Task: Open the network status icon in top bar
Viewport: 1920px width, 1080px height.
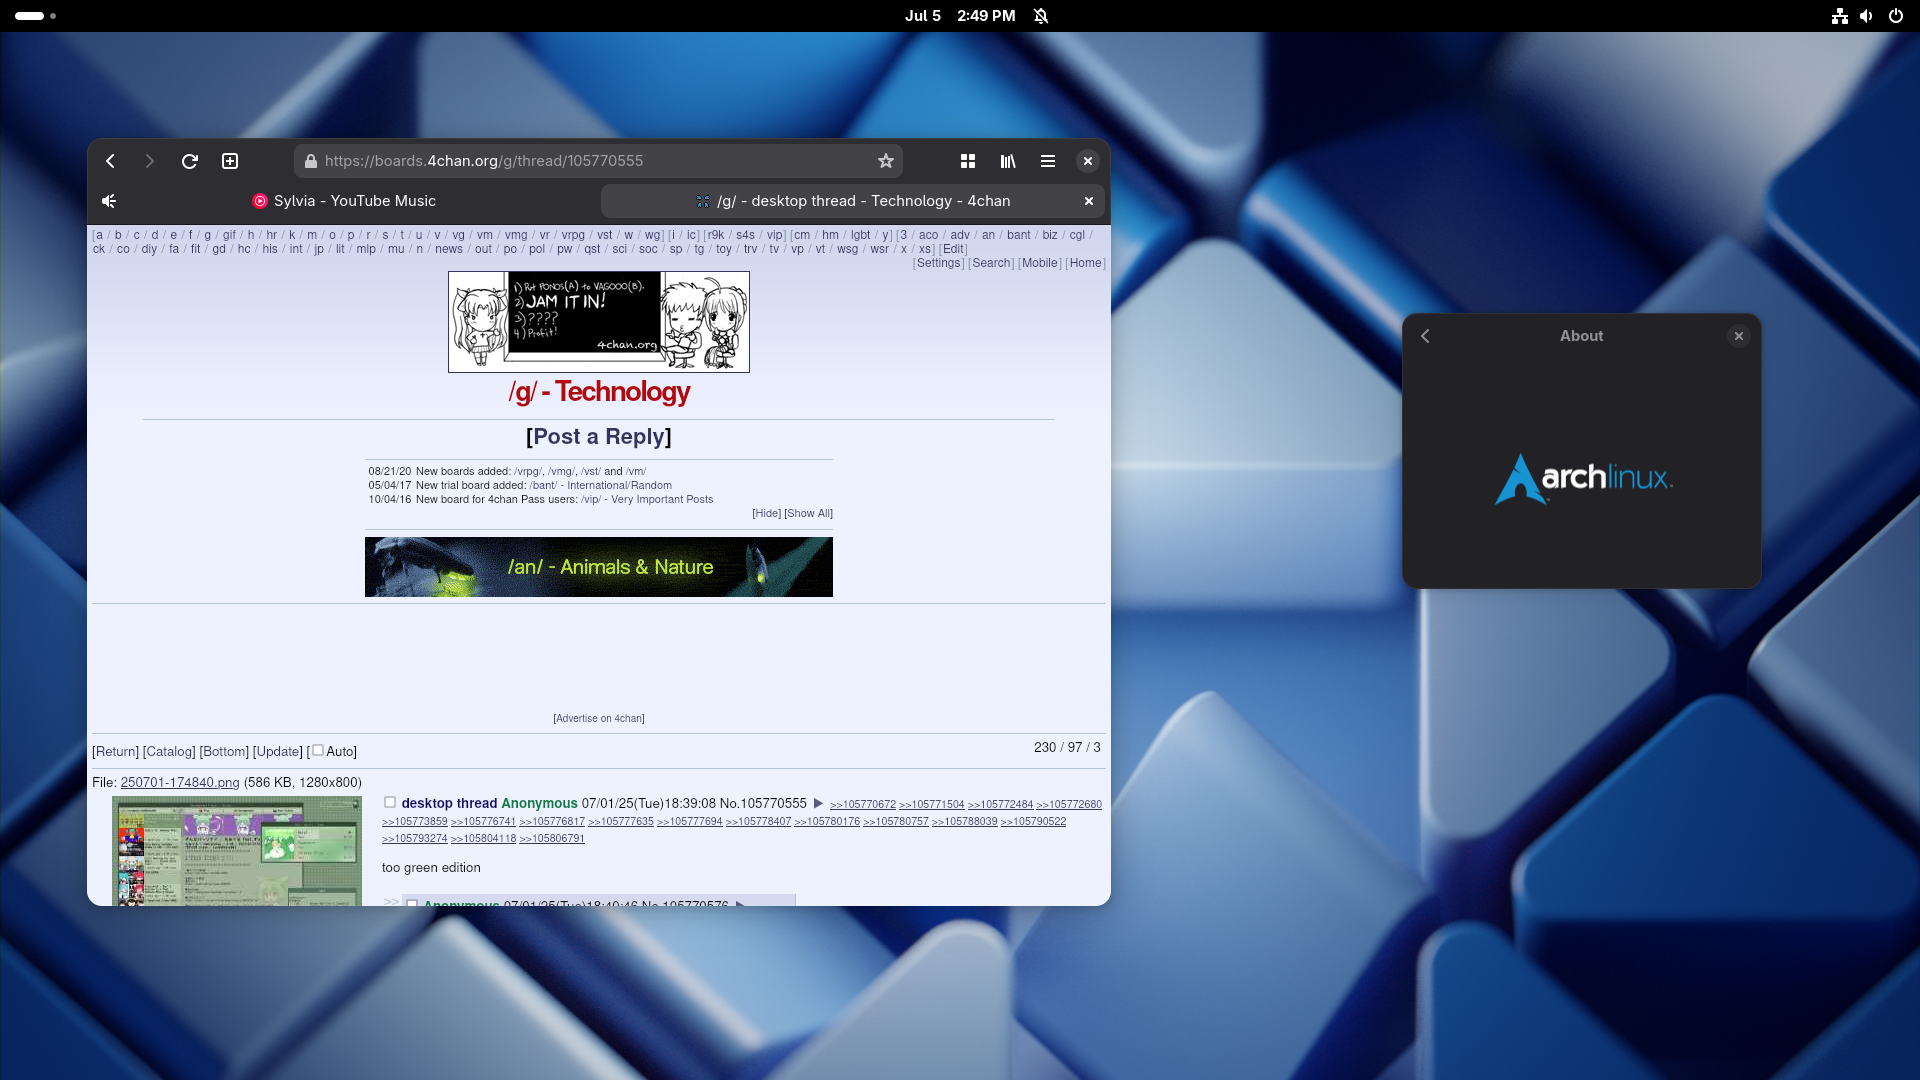Action: 1840,16
